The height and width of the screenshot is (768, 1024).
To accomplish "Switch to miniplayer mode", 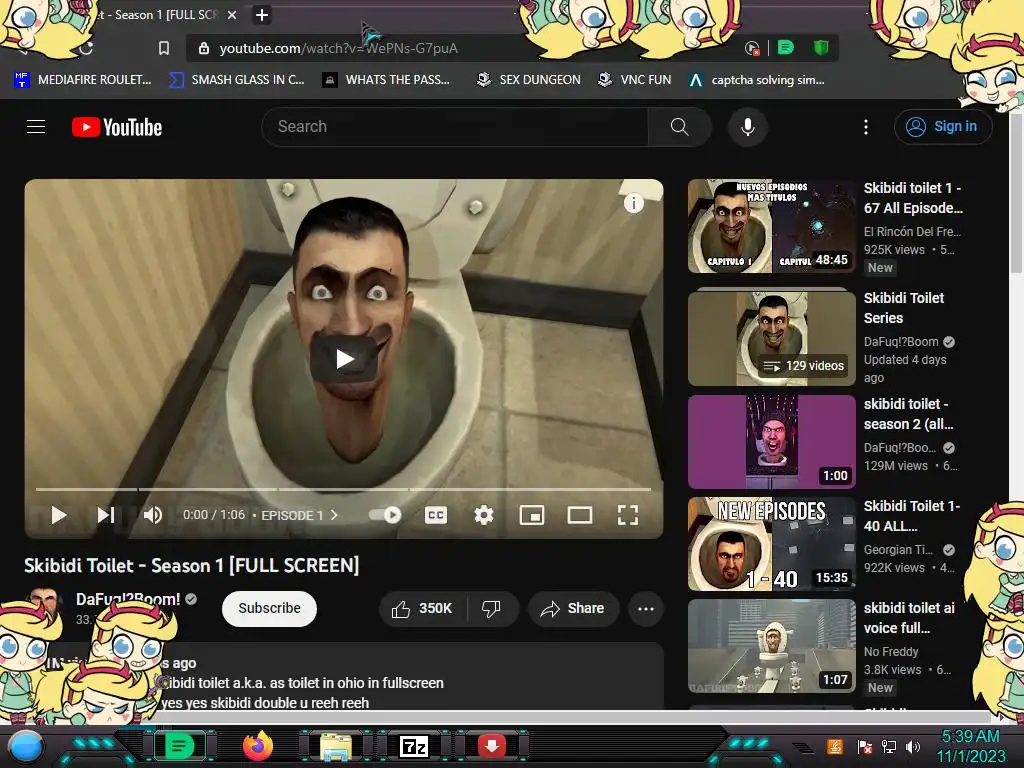I will point(532,515).
